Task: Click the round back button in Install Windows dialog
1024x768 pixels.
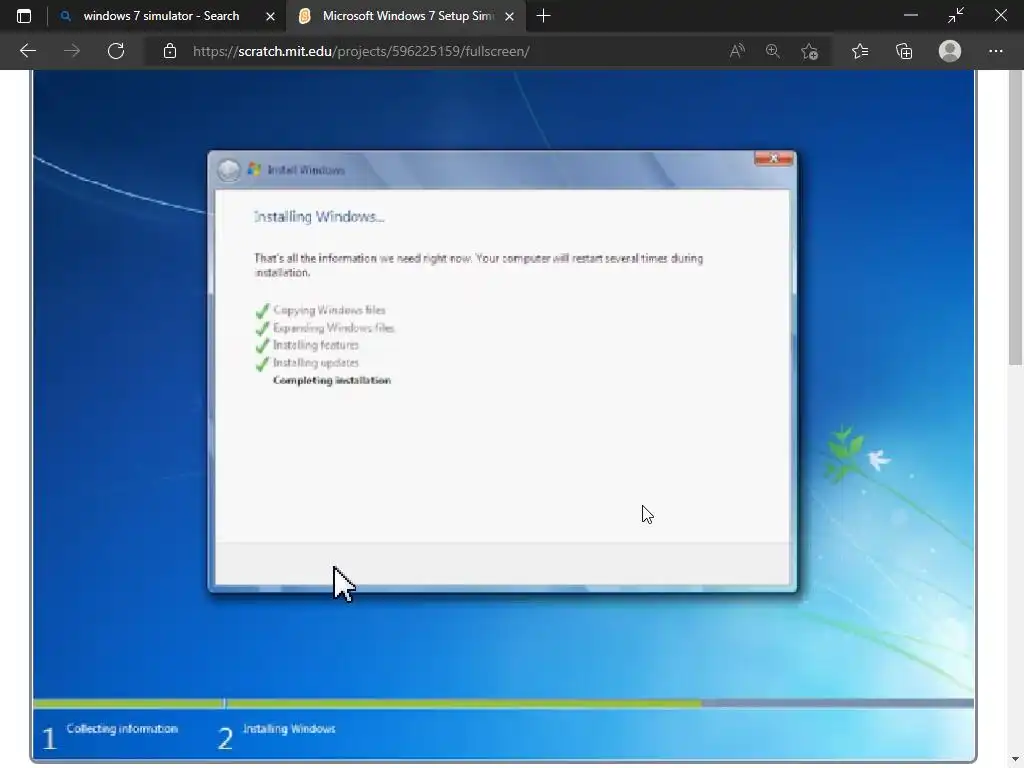Action: pos(229,170)
